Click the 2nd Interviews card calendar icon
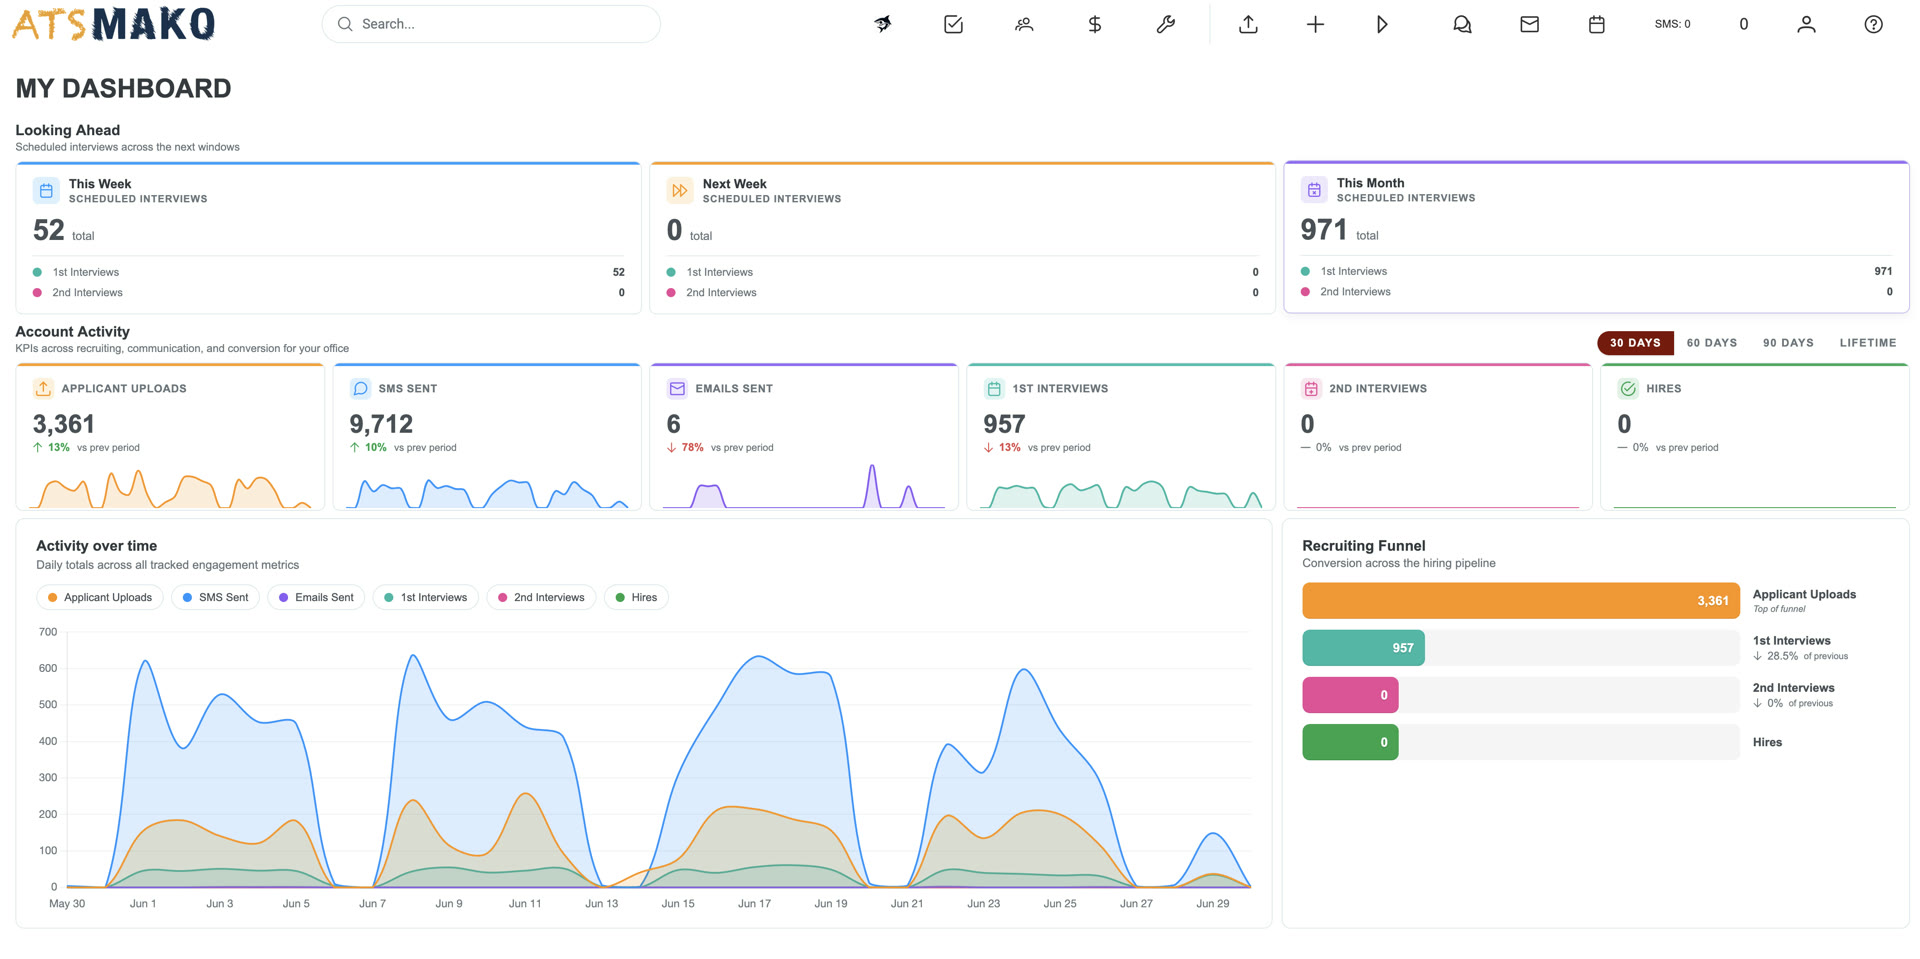This screenshot has height=959, width=1920. 1311,388
